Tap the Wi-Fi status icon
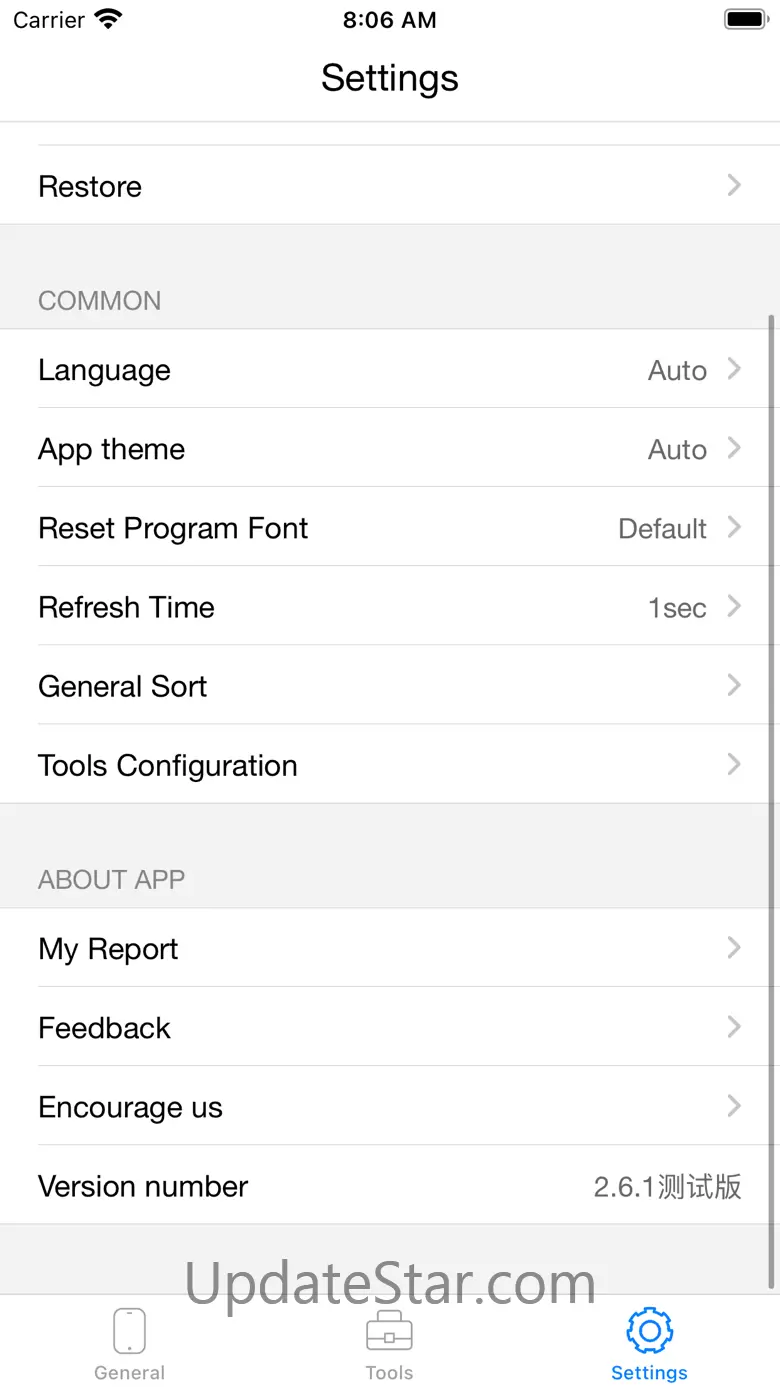Image resolution: width=780 pixels, height=1387 pixels. point(107,19)
